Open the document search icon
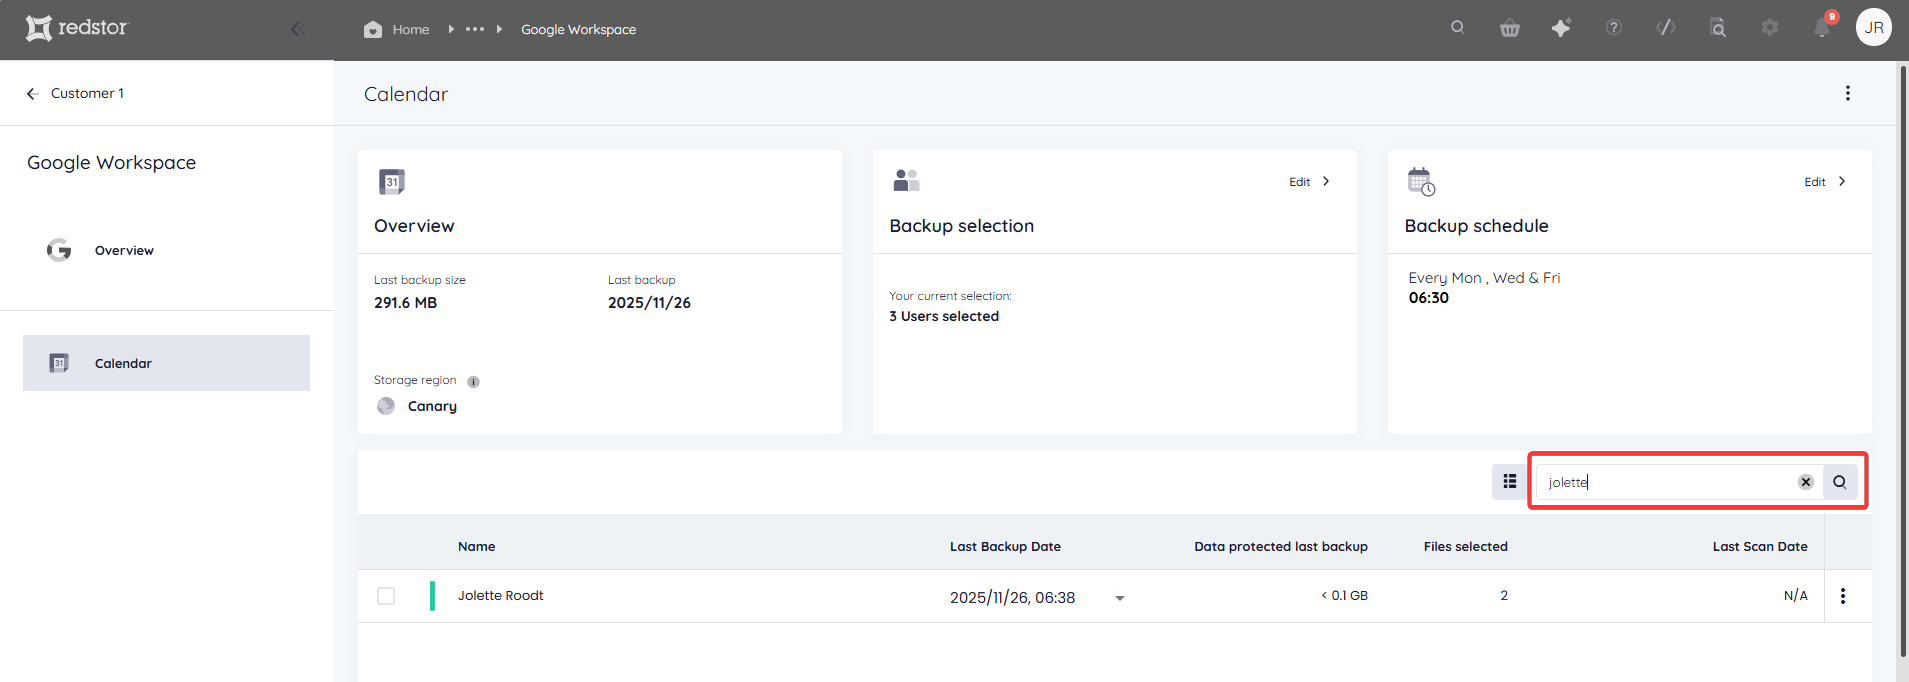Viewport: 1909px width, 682px height. tap(1718, 28)
